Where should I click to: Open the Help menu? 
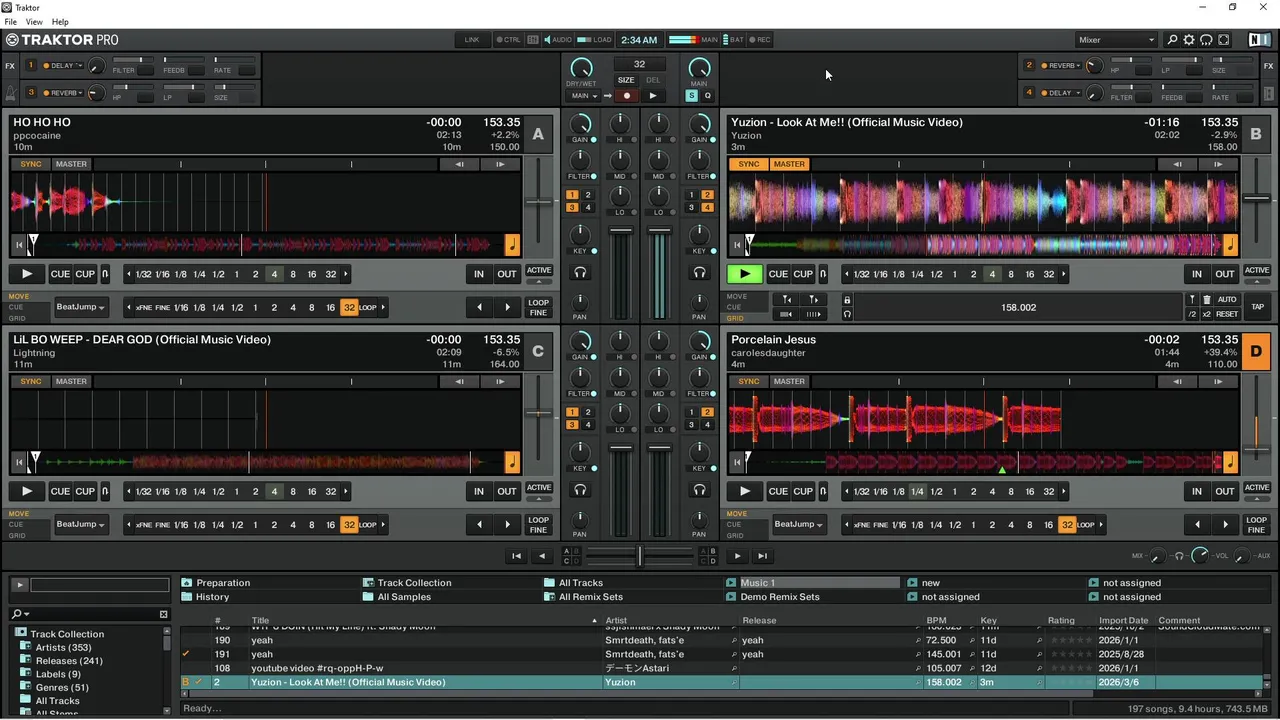(60, 22)
